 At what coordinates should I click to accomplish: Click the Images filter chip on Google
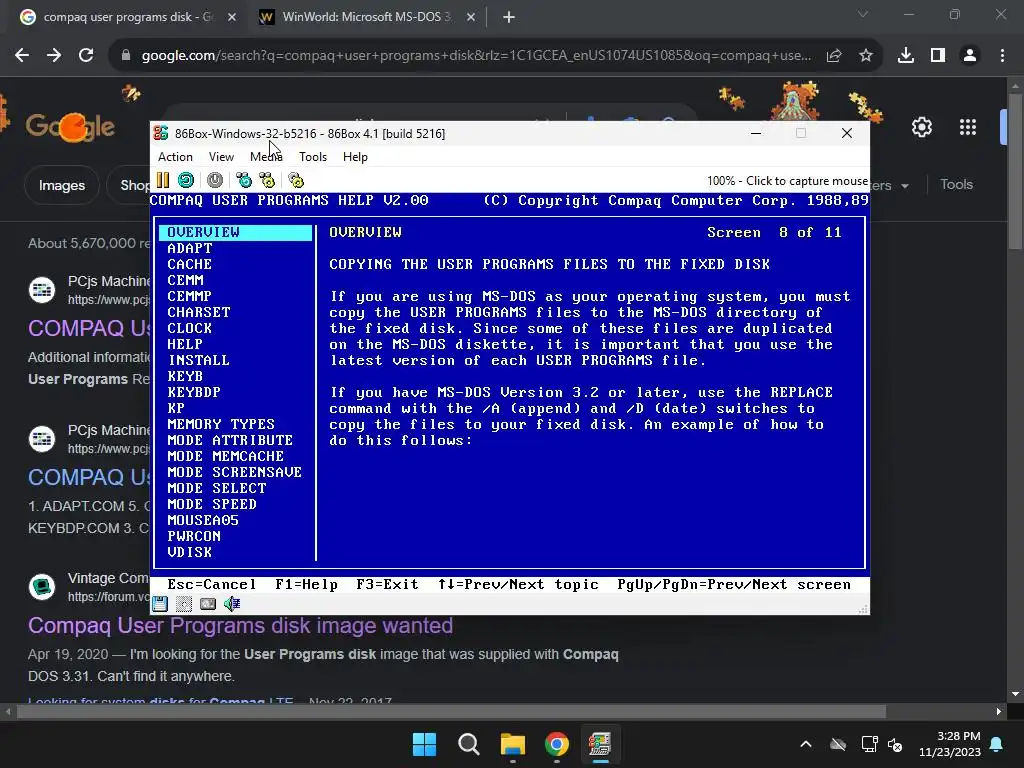pos(61,185)
